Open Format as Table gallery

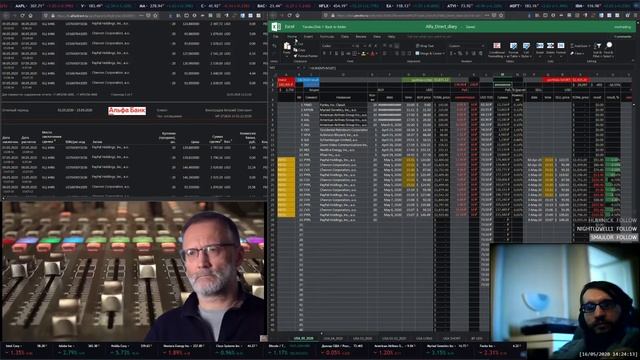point(513,50)
